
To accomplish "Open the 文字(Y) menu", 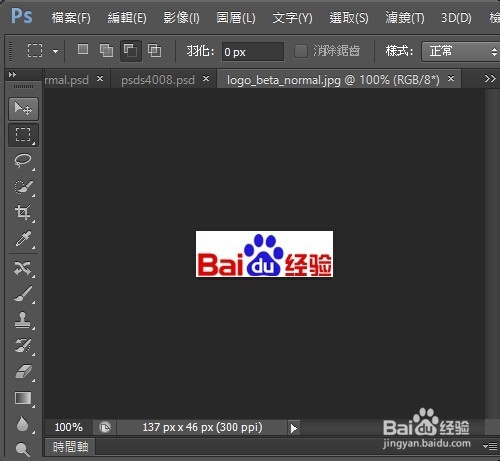I will pyautogui.click(x=292, y=17).
